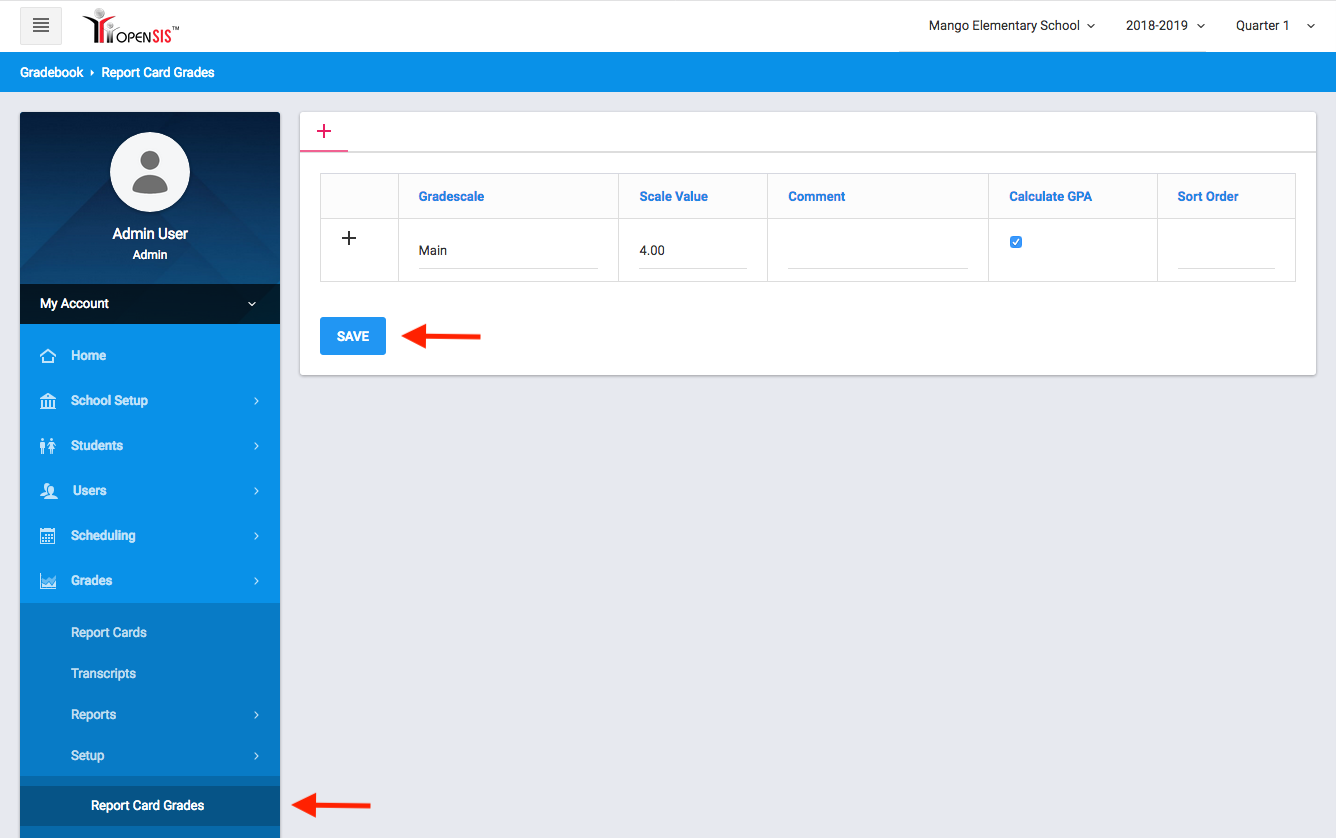Click the black plus icon in Main row
1336x838 pixels.
point(349,238)
